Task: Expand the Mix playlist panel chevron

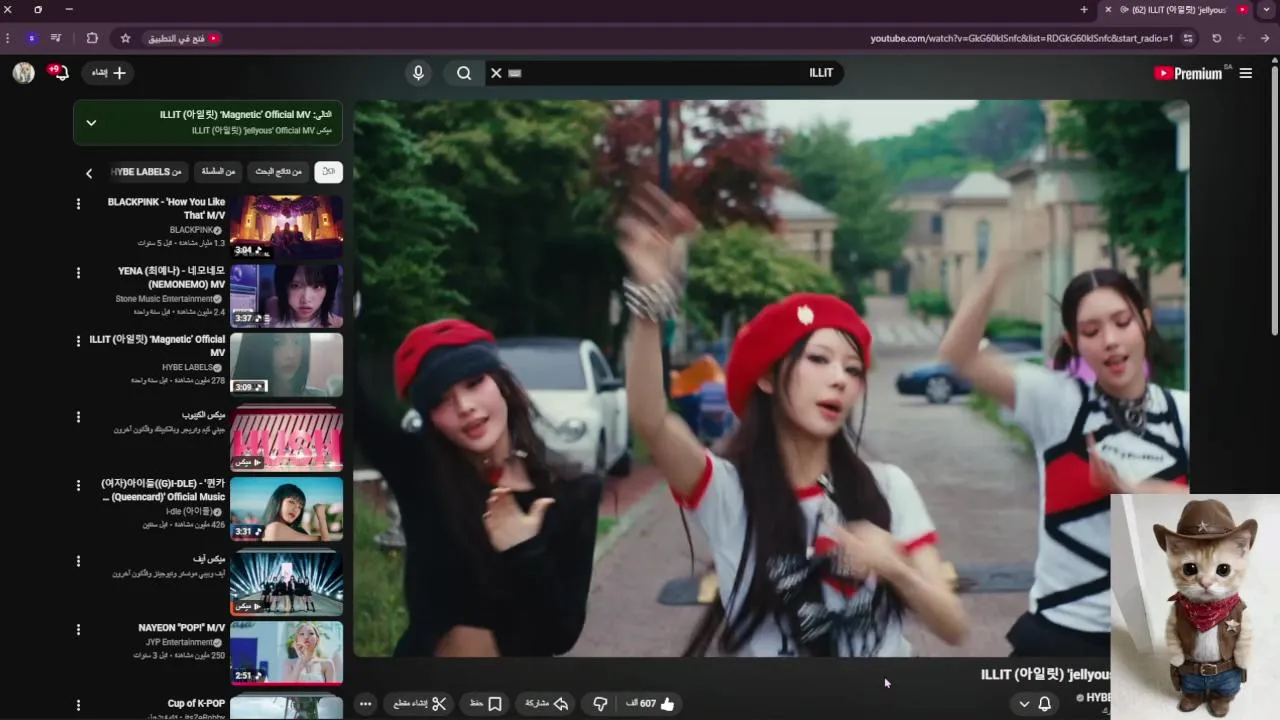Action: [91, 123]
